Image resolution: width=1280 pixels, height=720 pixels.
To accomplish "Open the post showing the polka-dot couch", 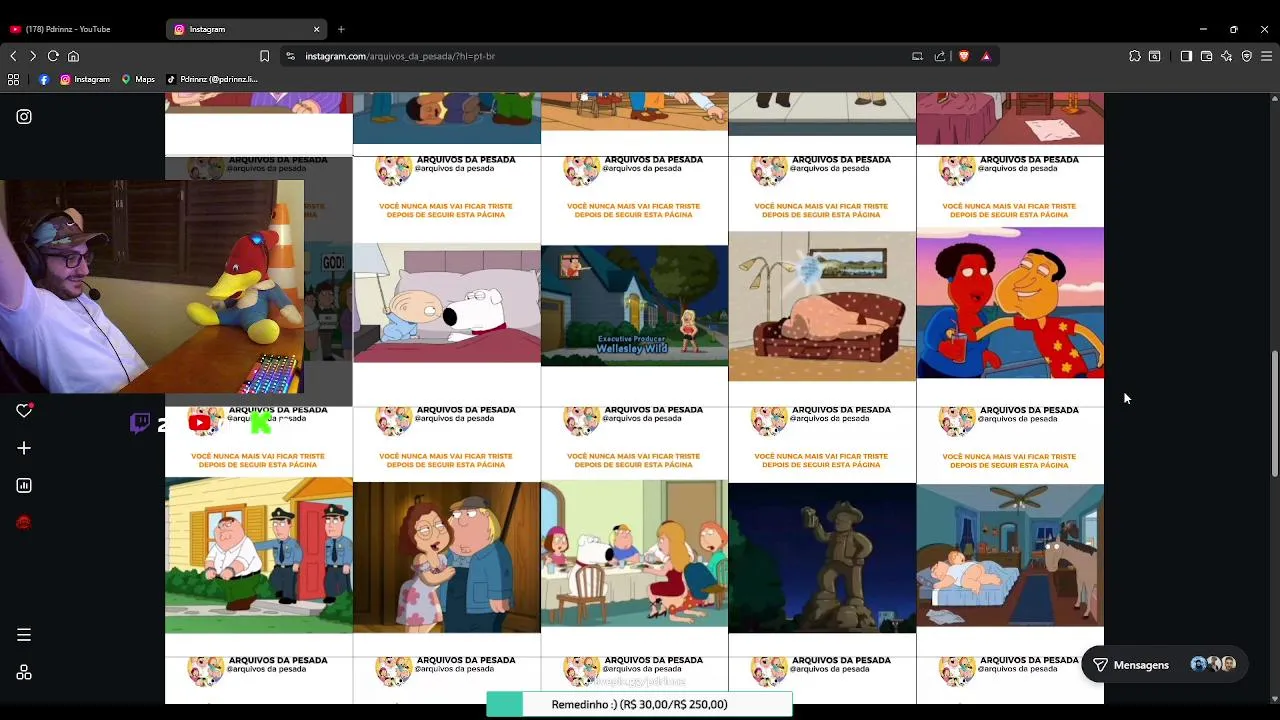I will [x=822, y=281].
